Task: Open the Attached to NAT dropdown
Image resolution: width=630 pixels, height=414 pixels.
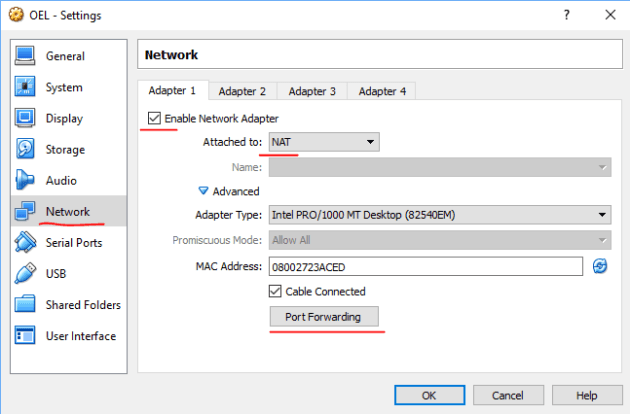Action: coord(324,142)
